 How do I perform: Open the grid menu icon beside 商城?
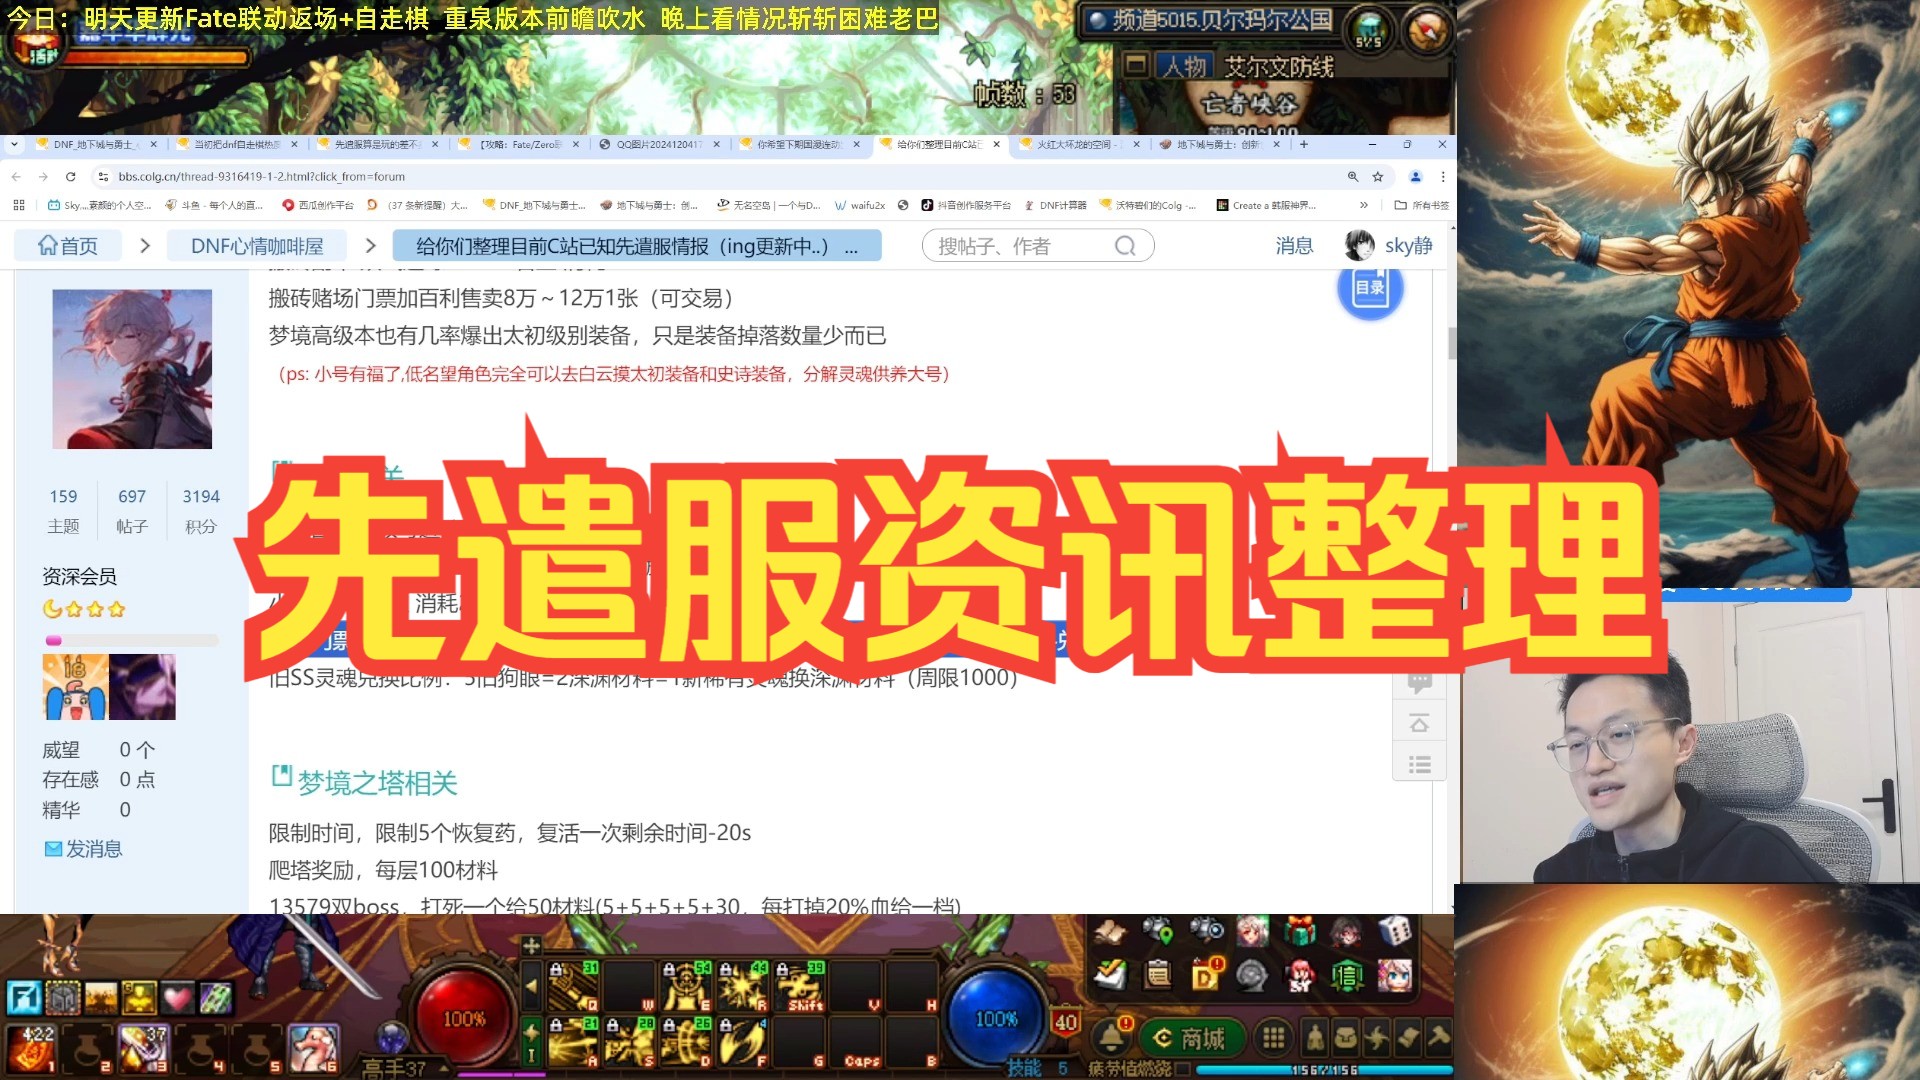(x=1273, y=1039)
